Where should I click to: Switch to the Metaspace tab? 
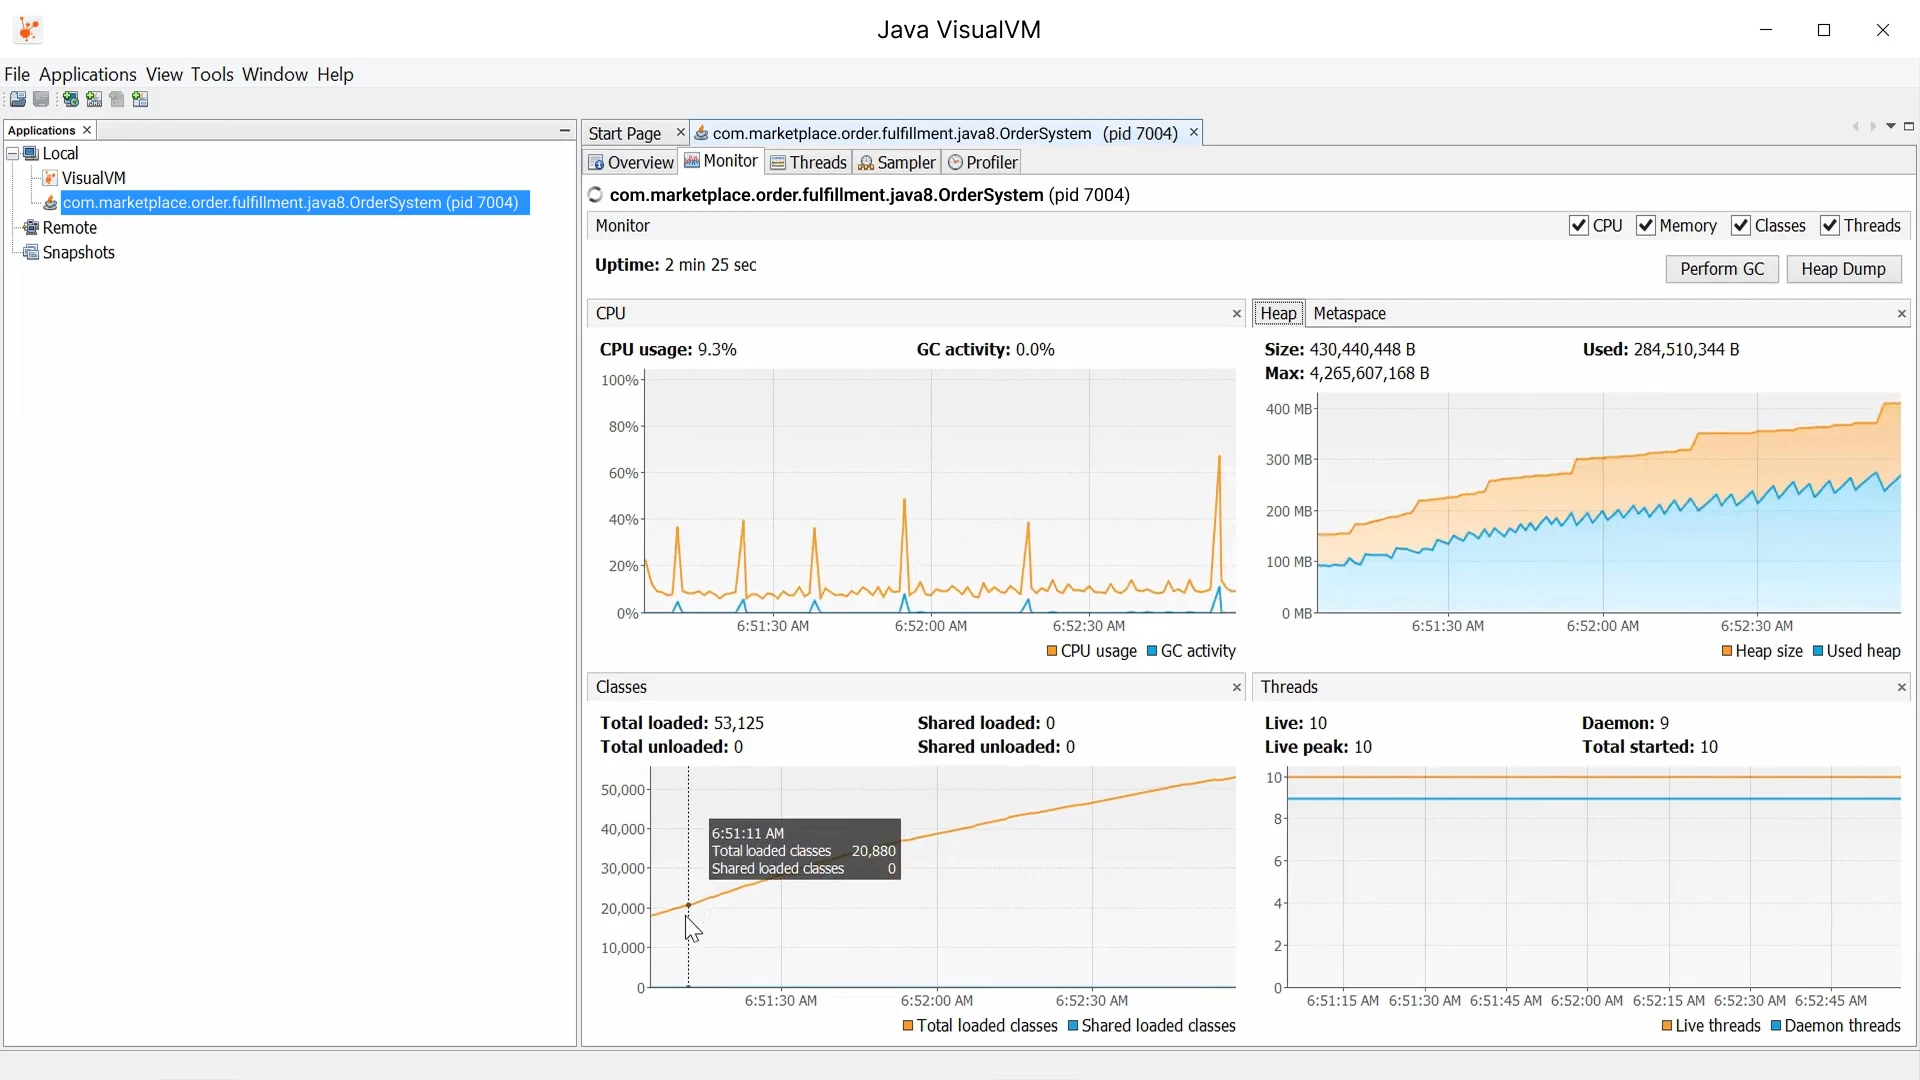tap(1351, 313)
